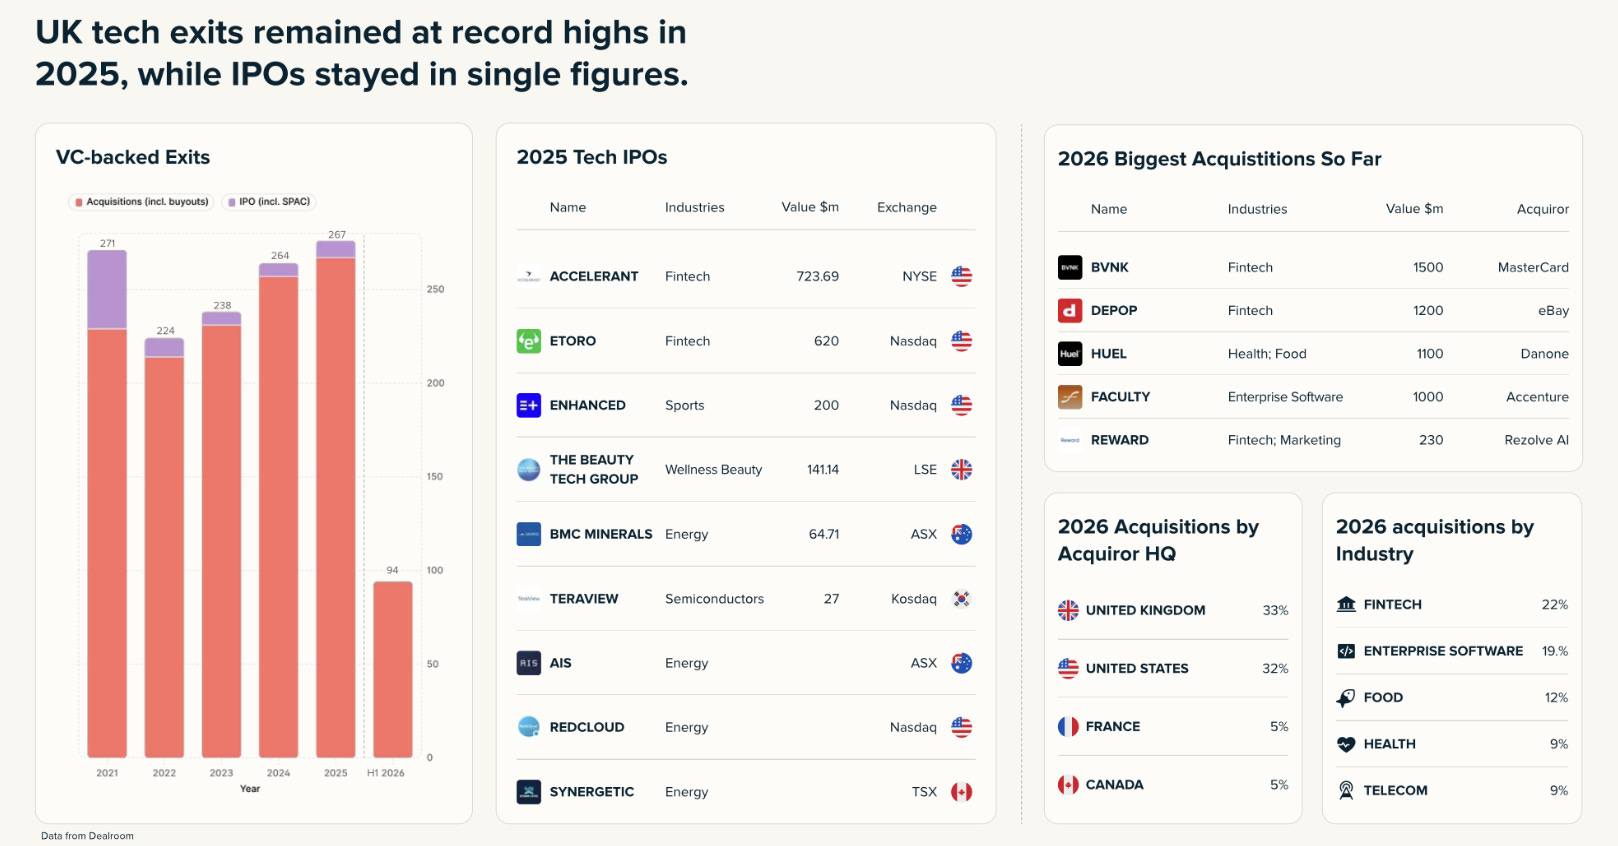Select the ETORO company name
This screenshot has width=1618, height=846.
[x=573, y=341]
